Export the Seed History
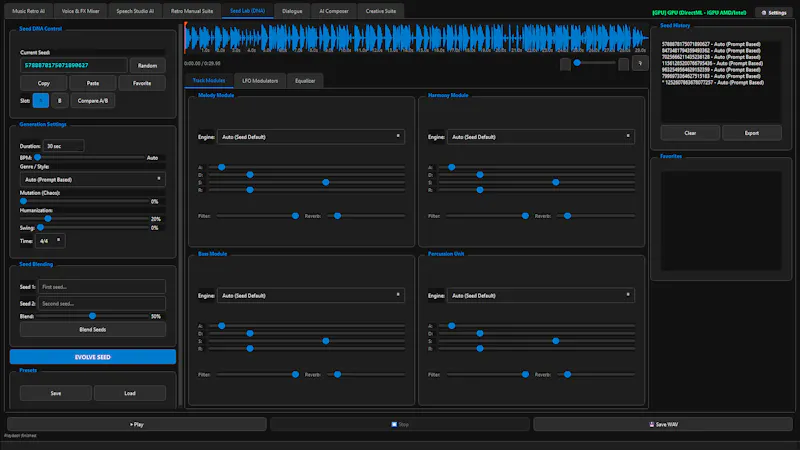800x450 pixels. pos(752,133)
